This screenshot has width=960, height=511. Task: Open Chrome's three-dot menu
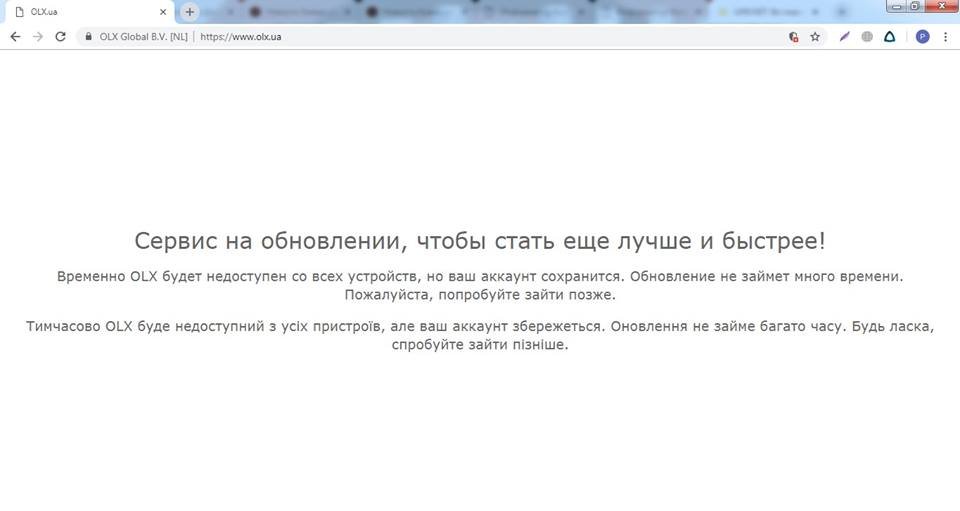(945, 37)
